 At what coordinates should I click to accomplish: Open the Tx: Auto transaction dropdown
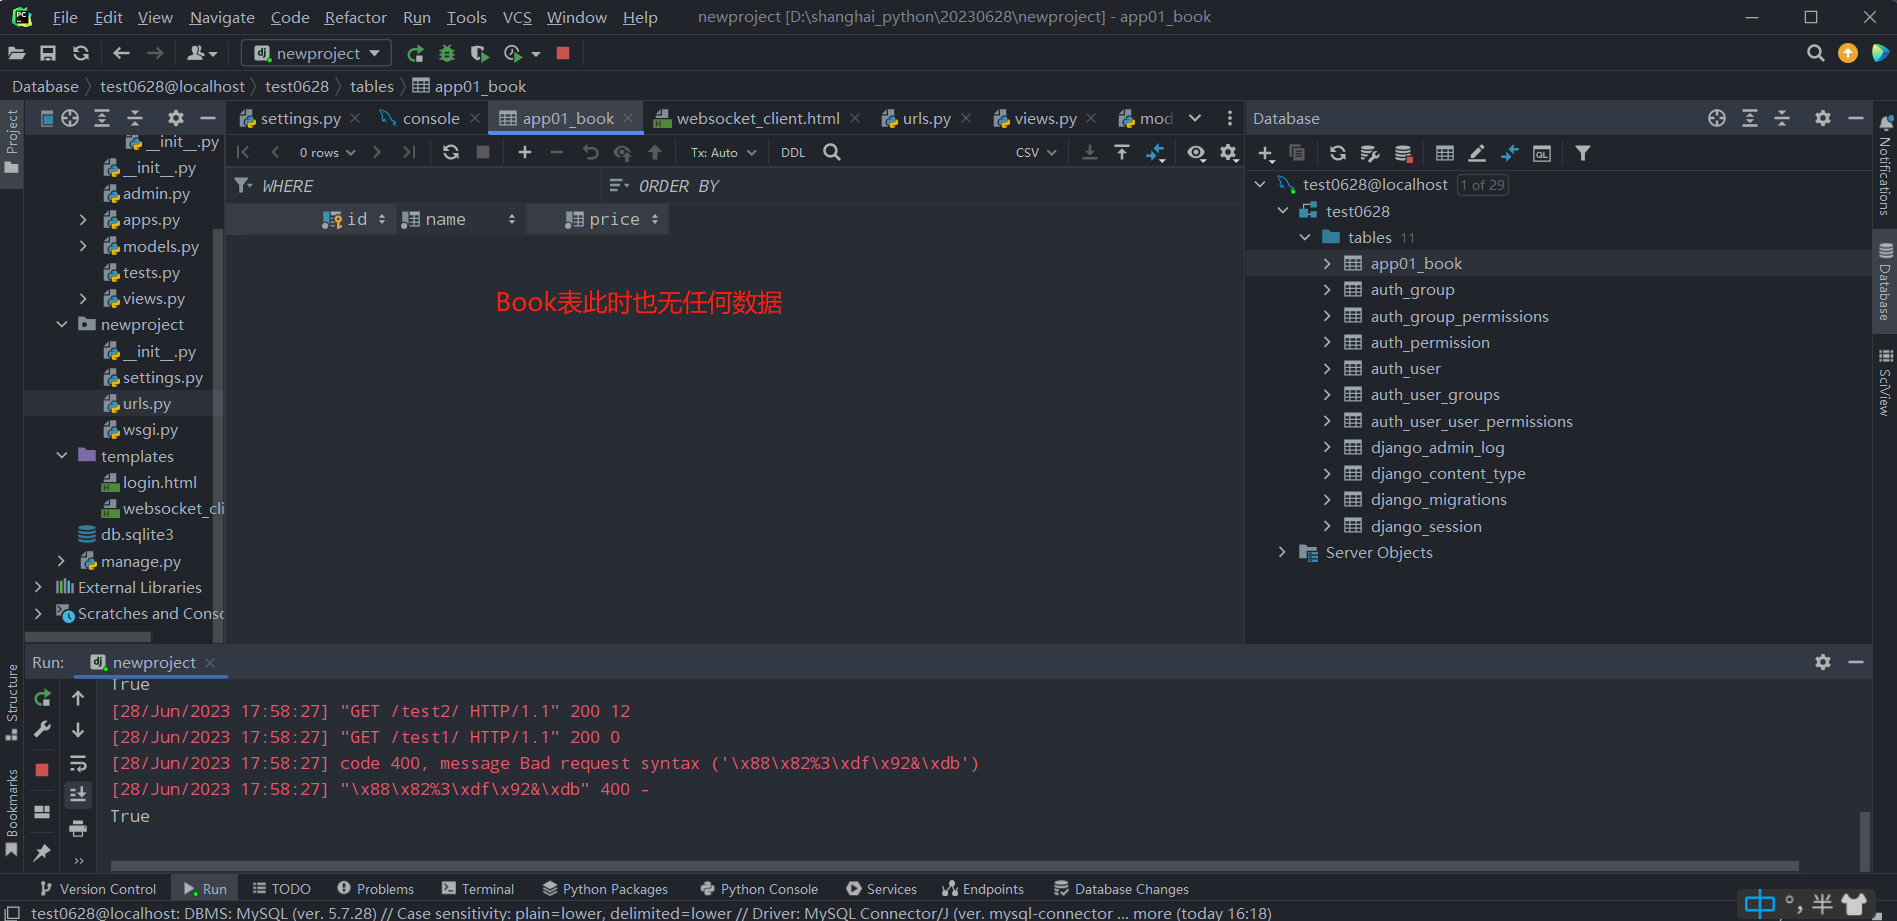click(723, 152)
